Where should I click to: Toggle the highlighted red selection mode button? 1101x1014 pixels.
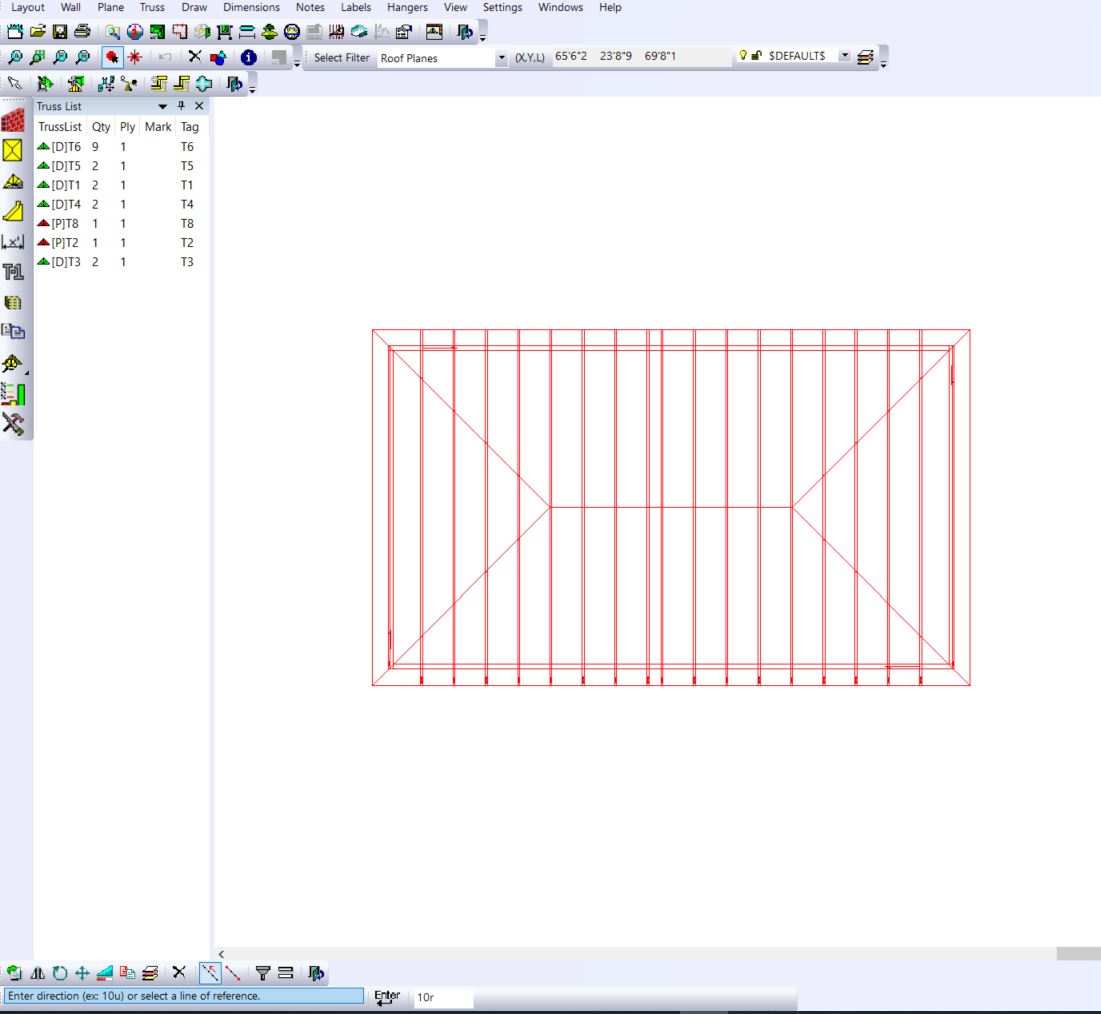(x=113, y=58)
